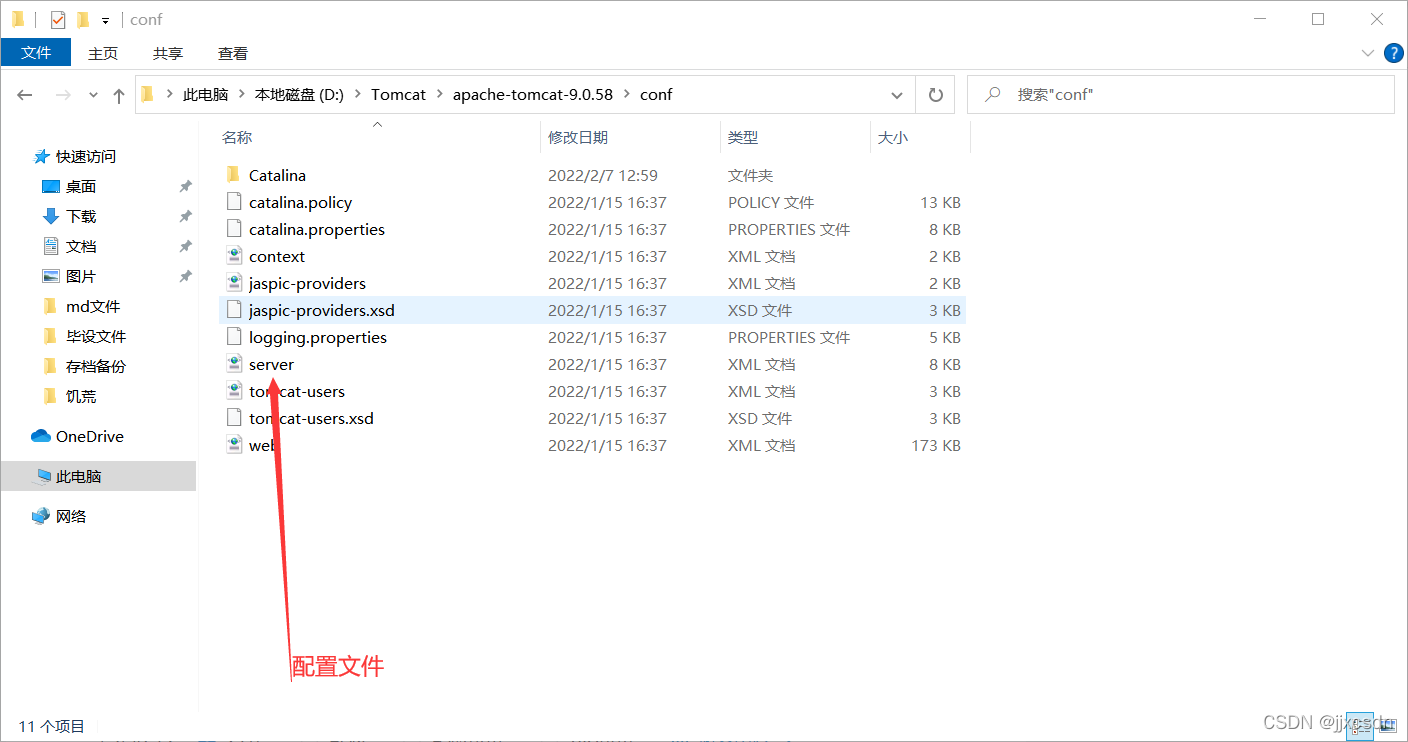Select the jaspic-providers XML file icon
1408x742 pixels.
coord(234,283)
